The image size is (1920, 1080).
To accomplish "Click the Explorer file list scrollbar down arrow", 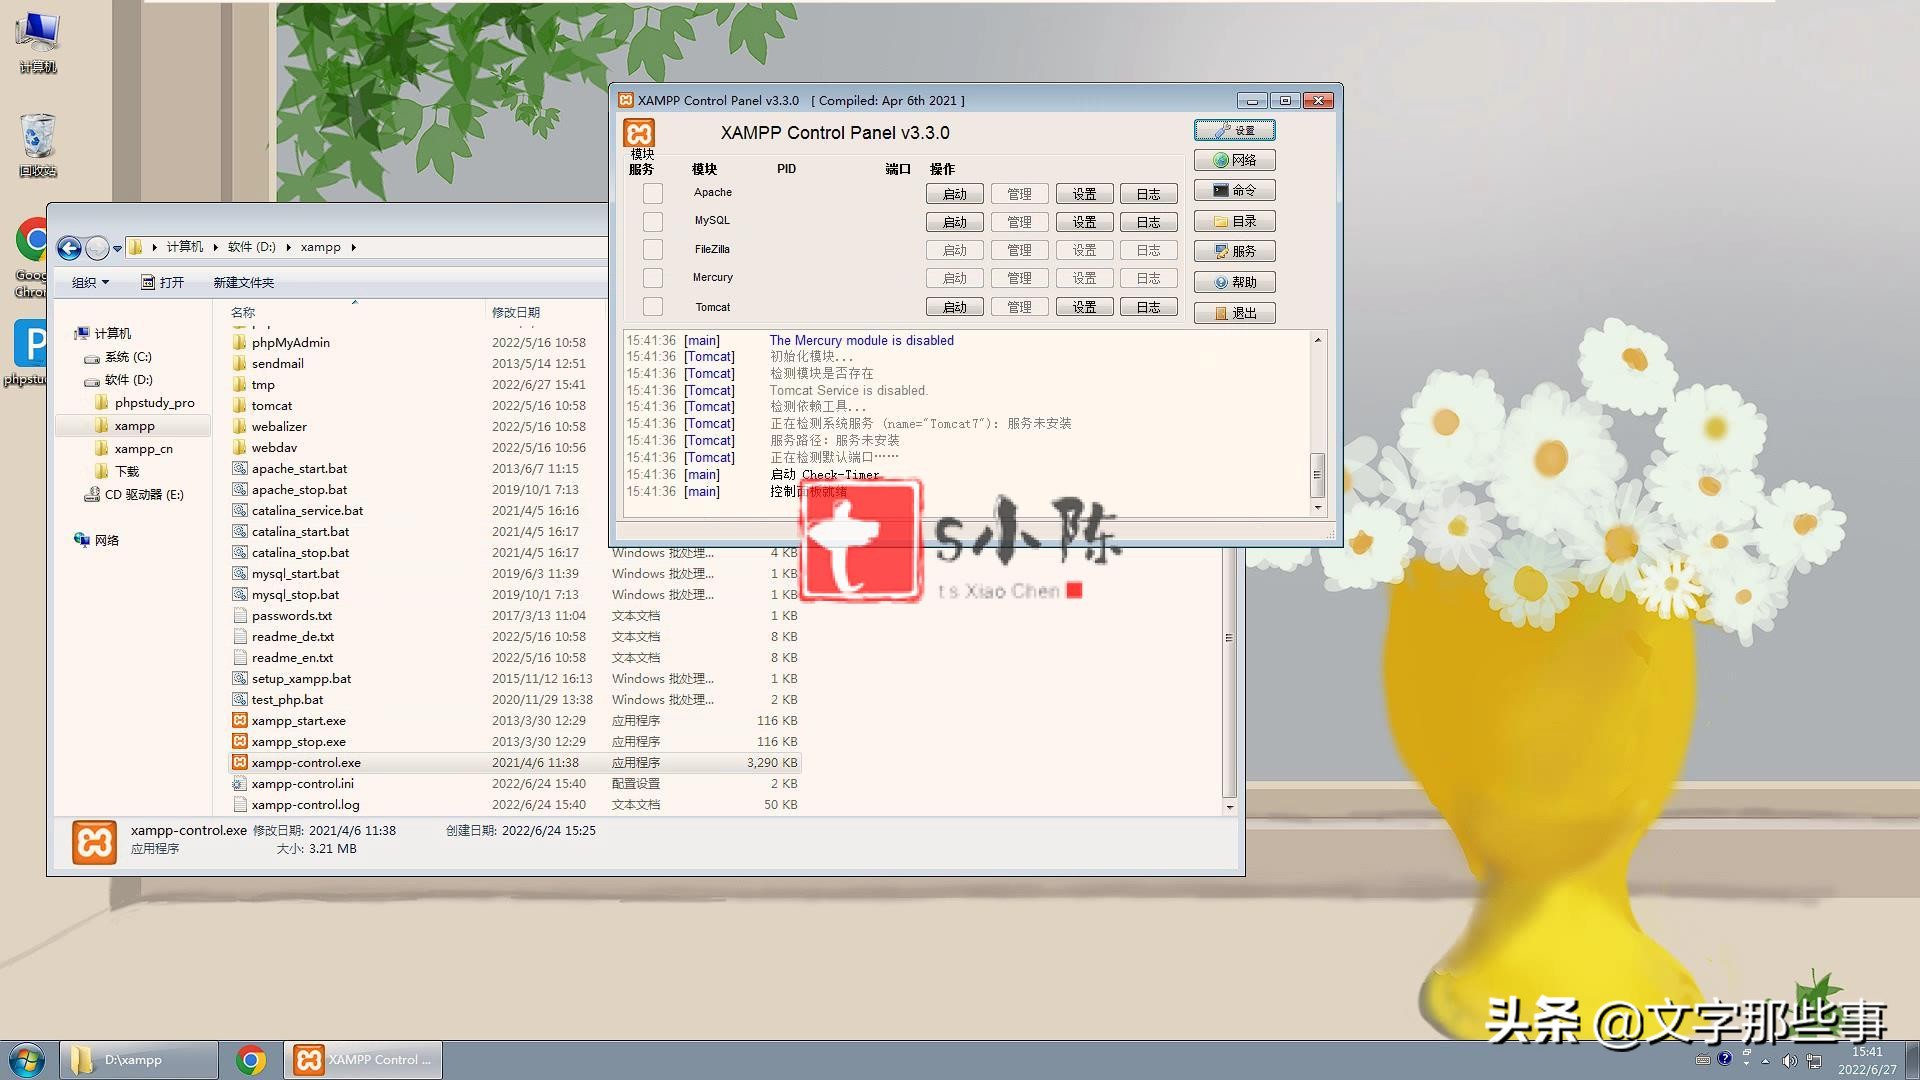I will [1229, 806].
